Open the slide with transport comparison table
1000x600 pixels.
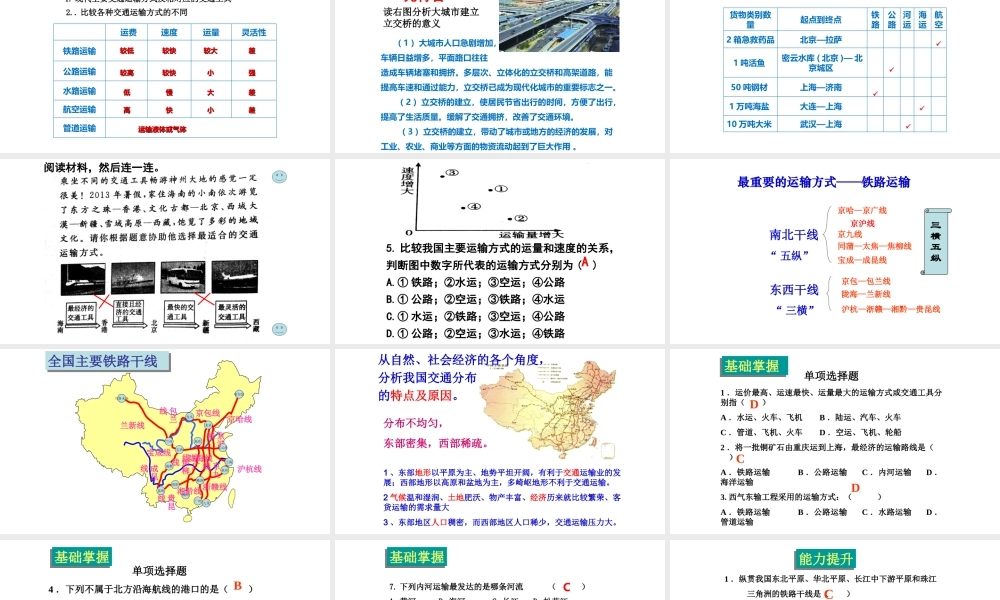[x=165, y=76]
